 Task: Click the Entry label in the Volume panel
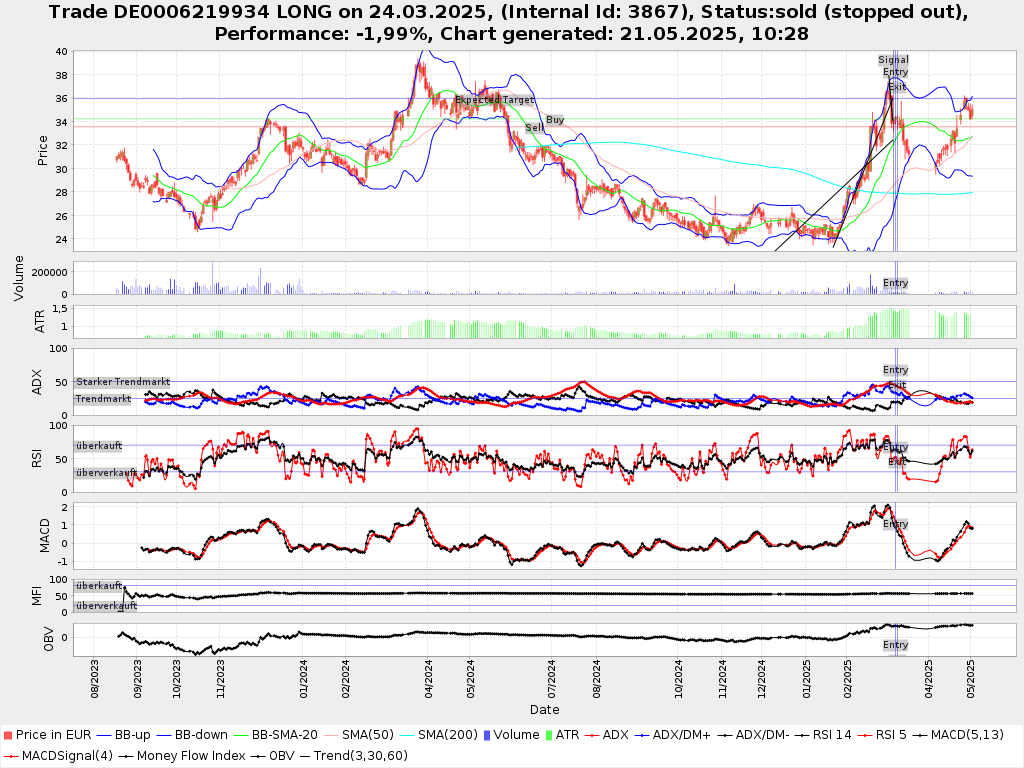click(x=895, y=284)
